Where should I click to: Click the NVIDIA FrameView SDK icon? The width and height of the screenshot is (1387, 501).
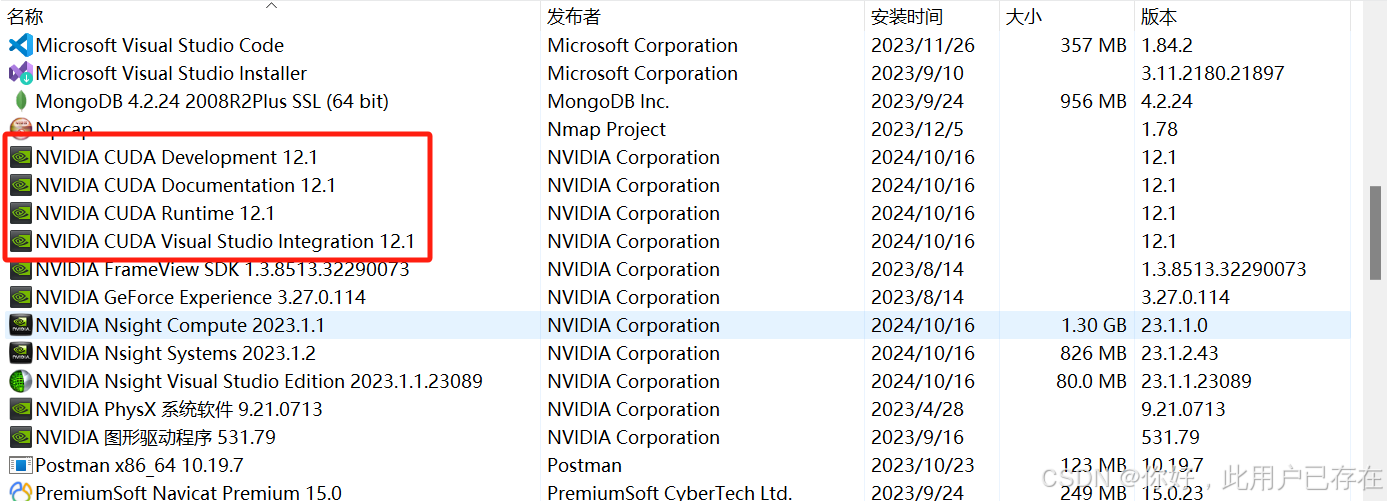[20, 269]
